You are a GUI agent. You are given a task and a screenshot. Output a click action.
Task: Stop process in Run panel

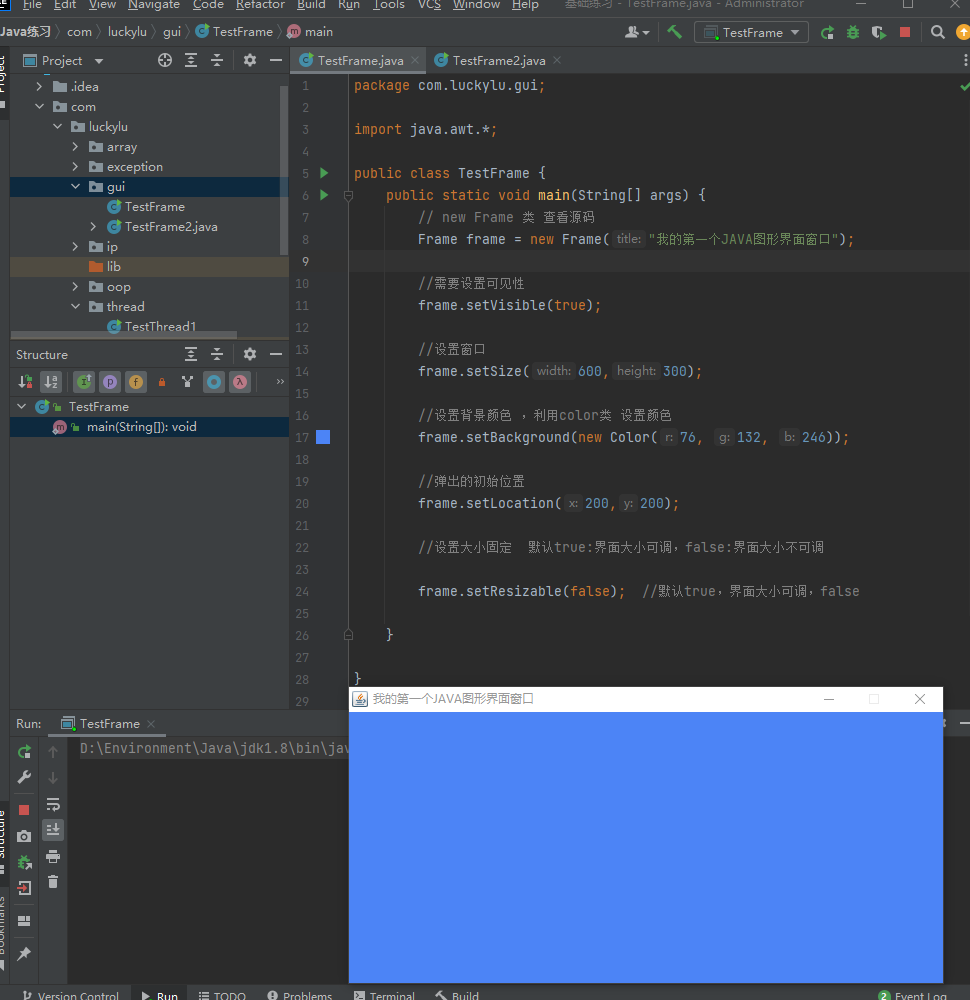click(24, 810)
